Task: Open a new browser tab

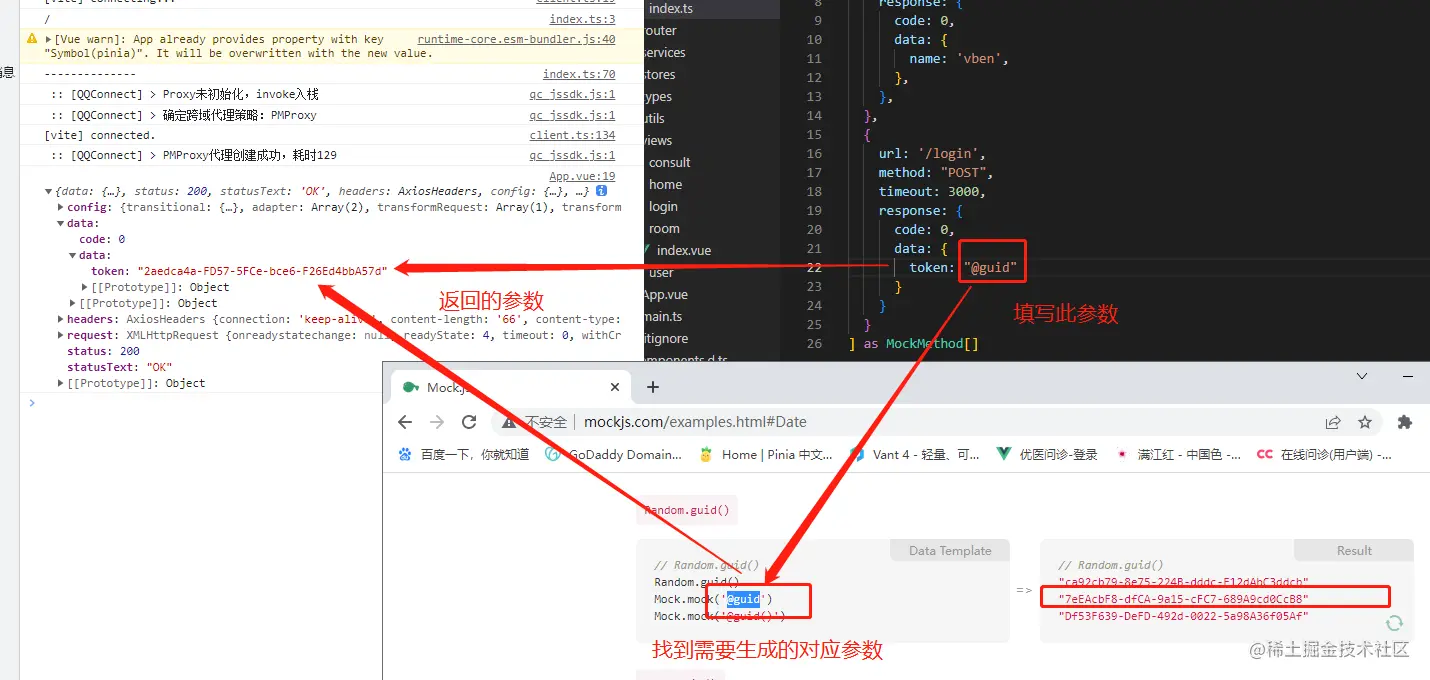Action: (653, 387)
